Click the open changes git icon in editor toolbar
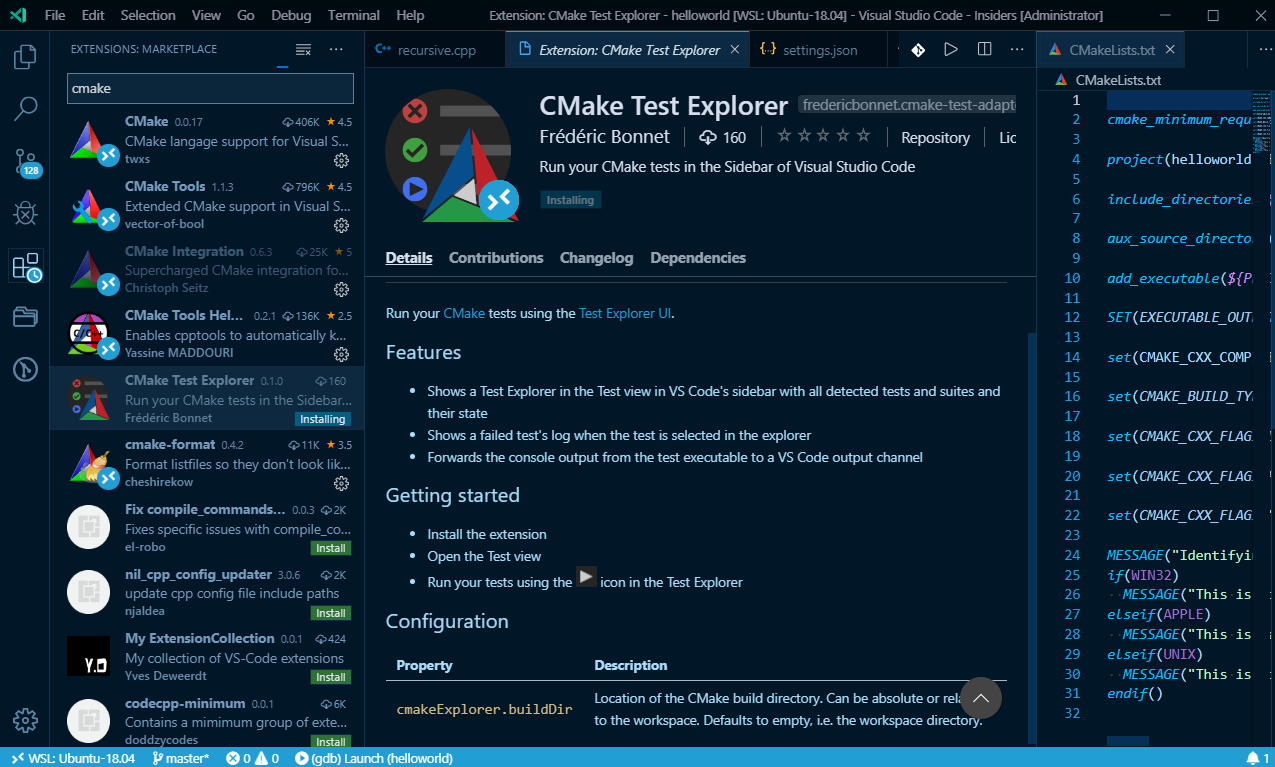This screenshot has width=1275, height=767. tap(918, 49)
